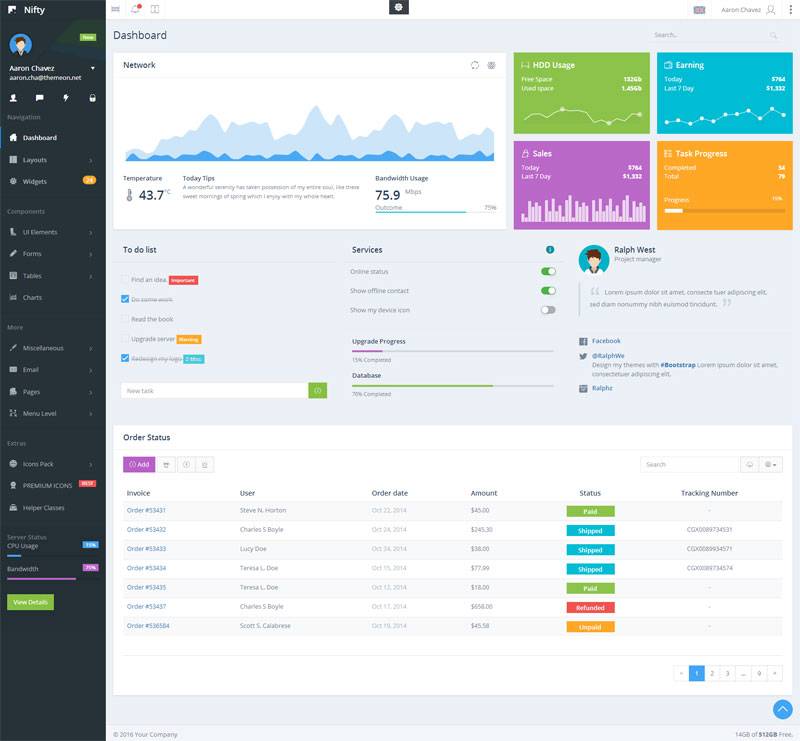Open Charts in the sidebar
The width and height of the screenshot is (800, 741).
(x=33, y=298)
